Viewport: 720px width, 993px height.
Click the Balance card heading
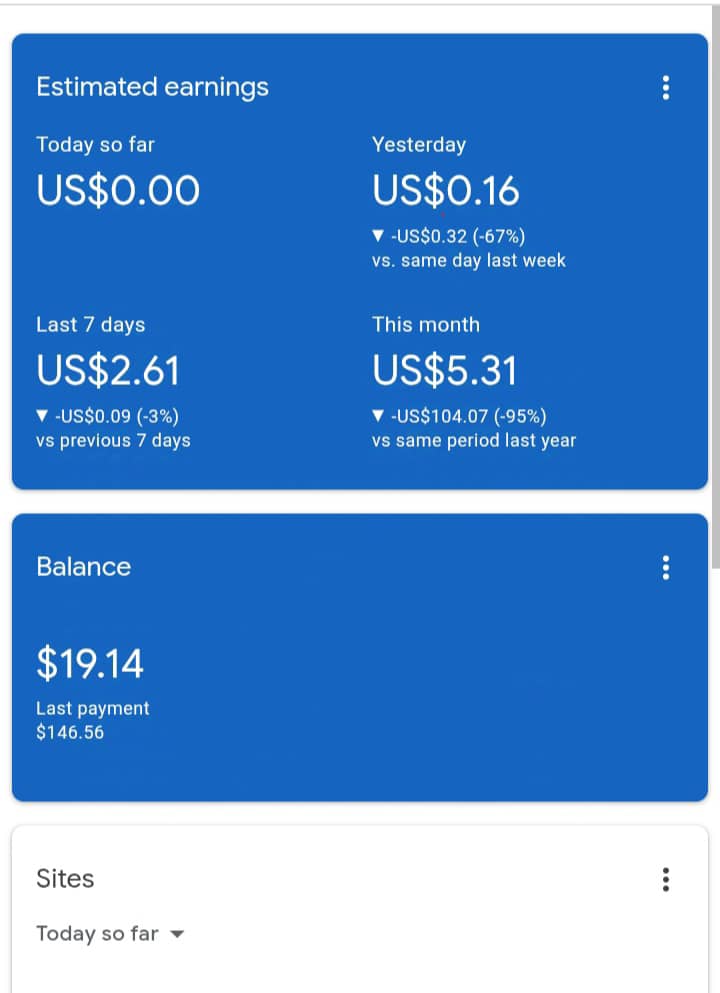83,567
